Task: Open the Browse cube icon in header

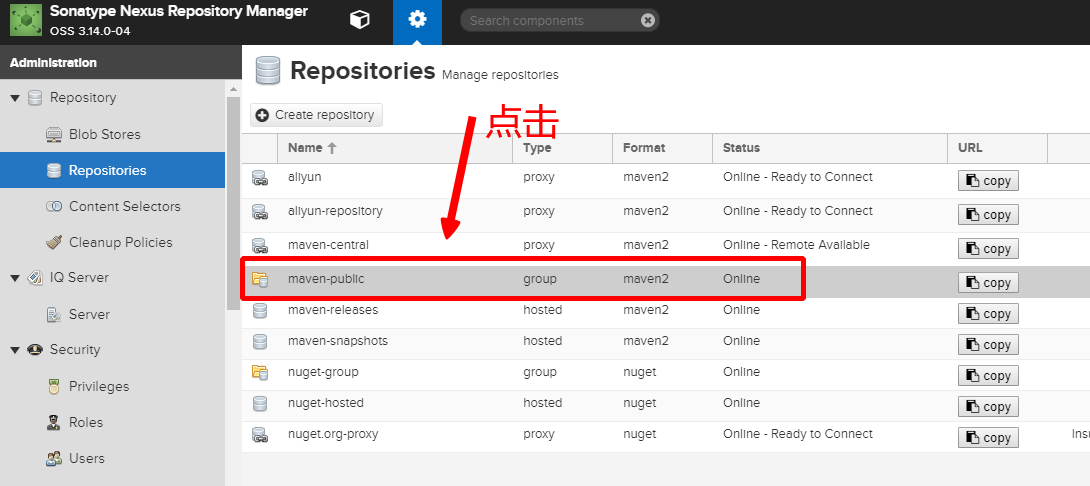Action: (359, 20)
